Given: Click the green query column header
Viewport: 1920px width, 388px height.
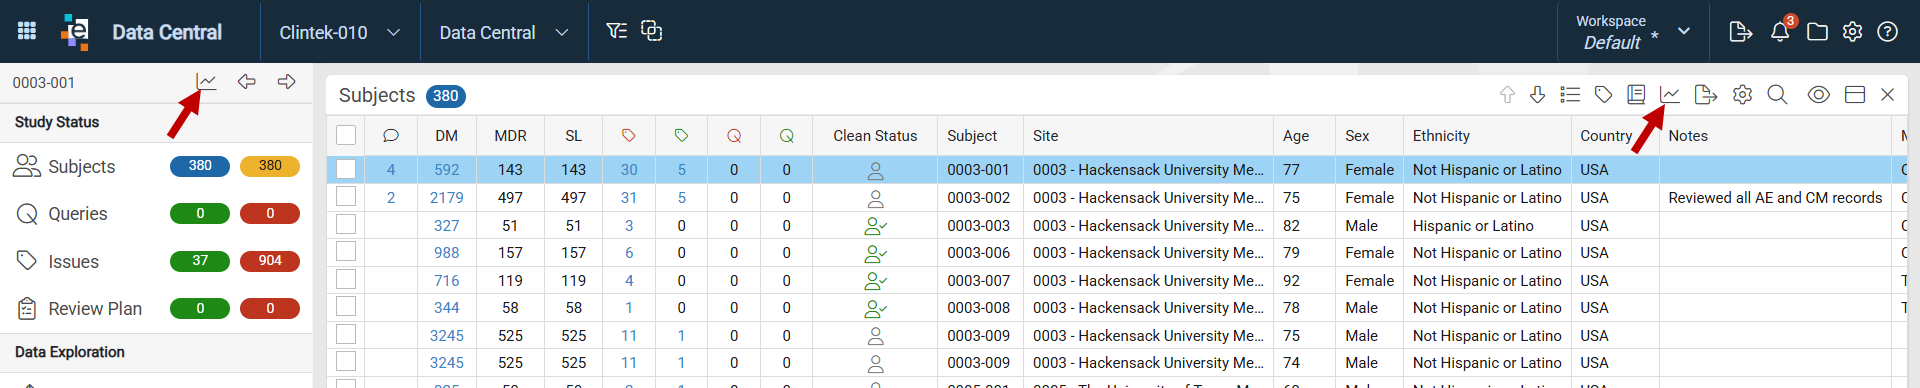Looking at the screenshot, I should coord(787,135).
